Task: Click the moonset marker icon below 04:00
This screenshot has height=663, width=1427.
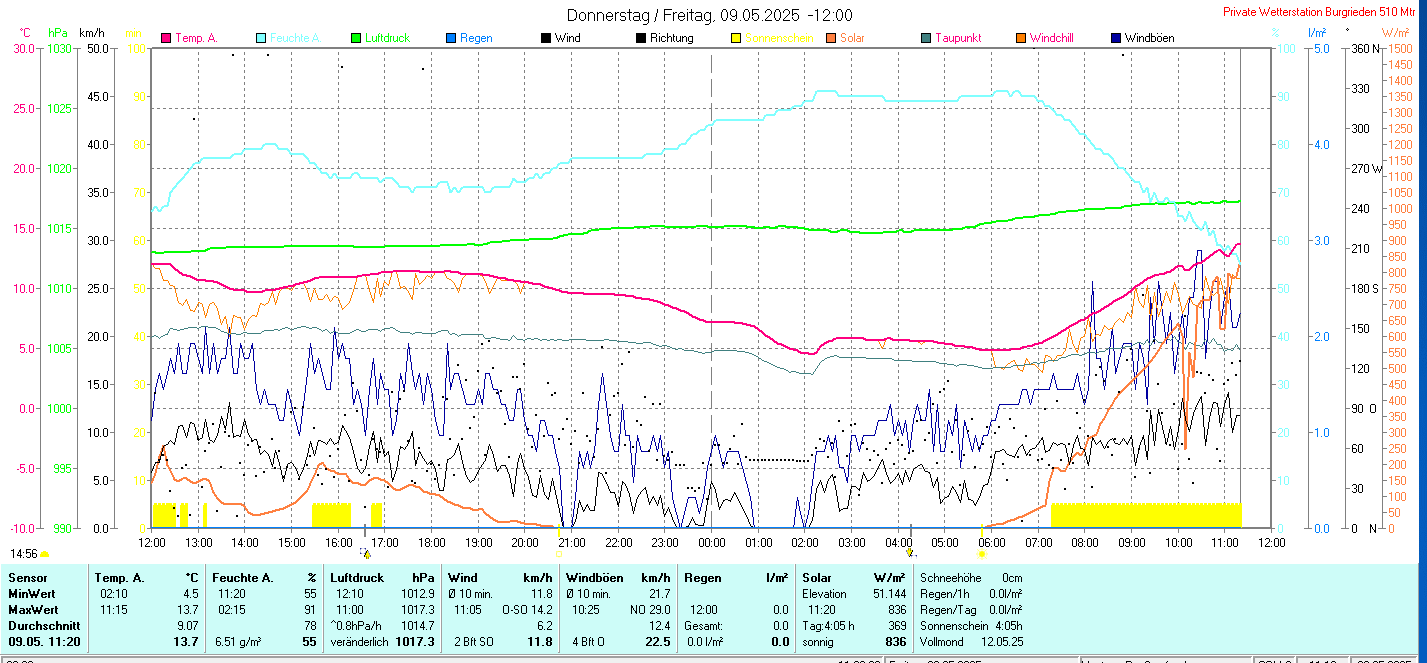Action: tap(910, 552)
